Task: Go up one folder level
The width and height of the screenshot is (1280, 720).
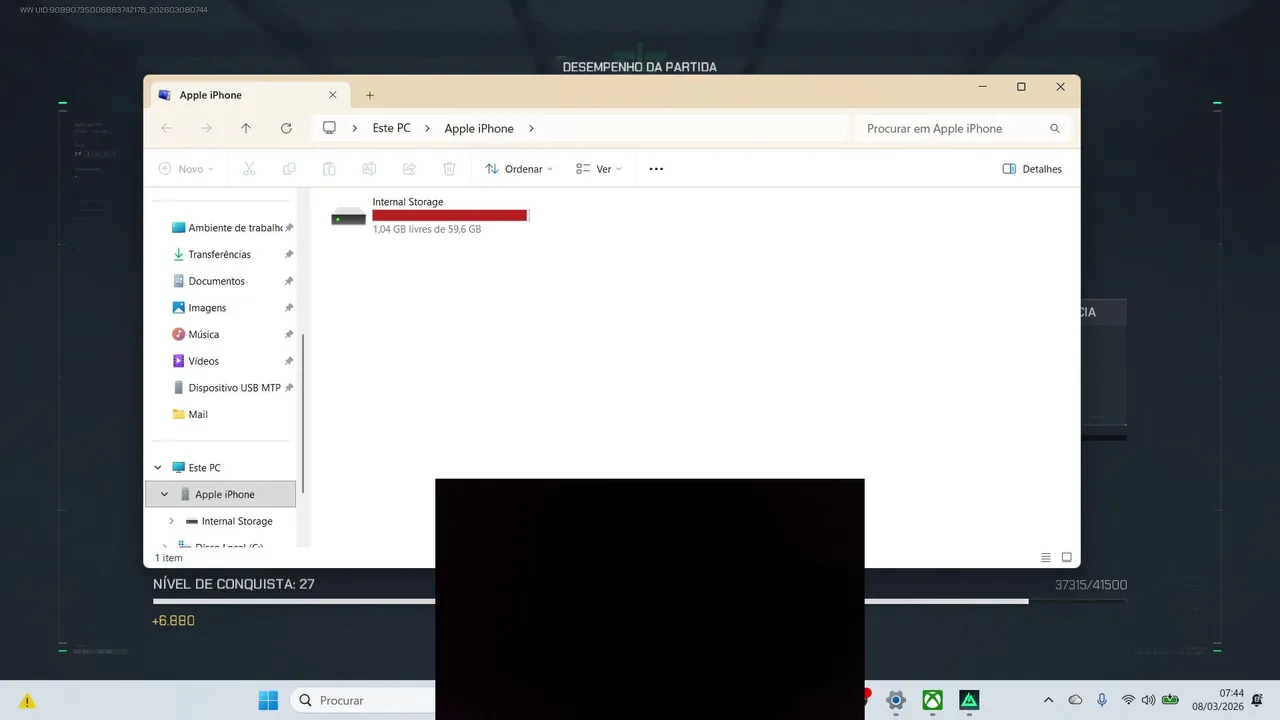Action: [x=246, y=128]
